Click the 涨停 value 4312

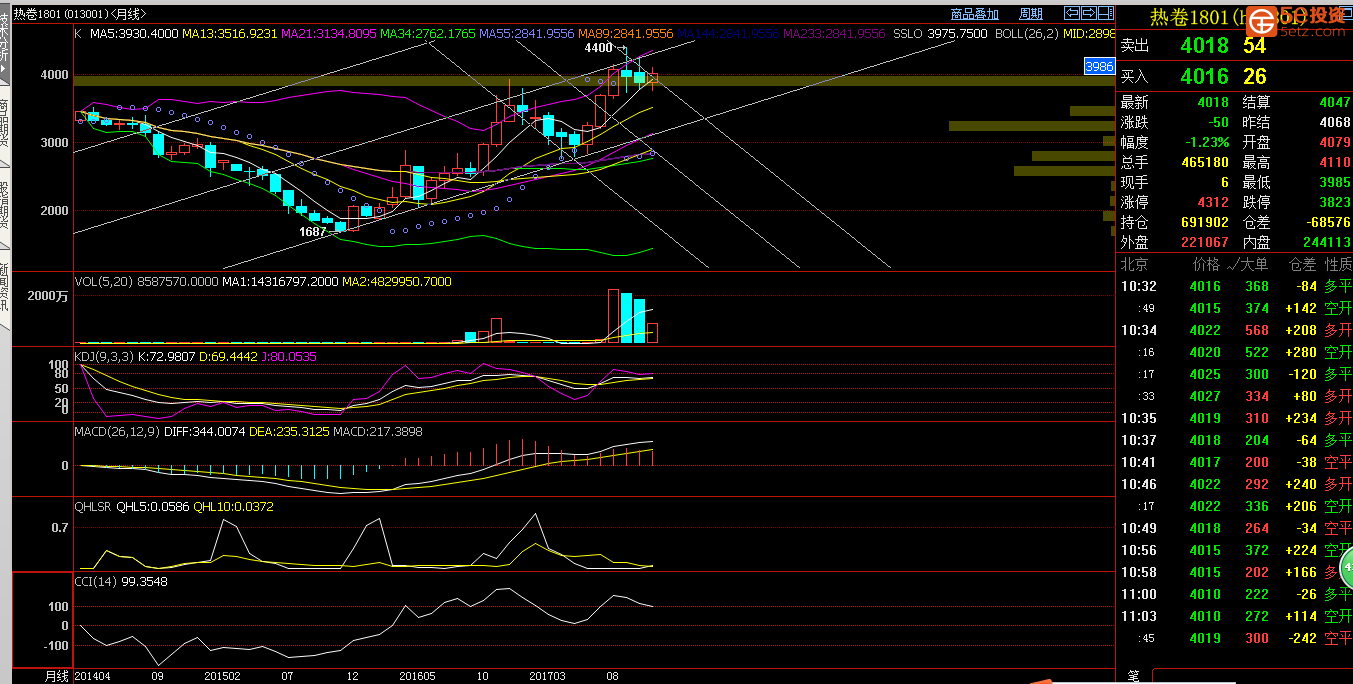(1213, 202)
